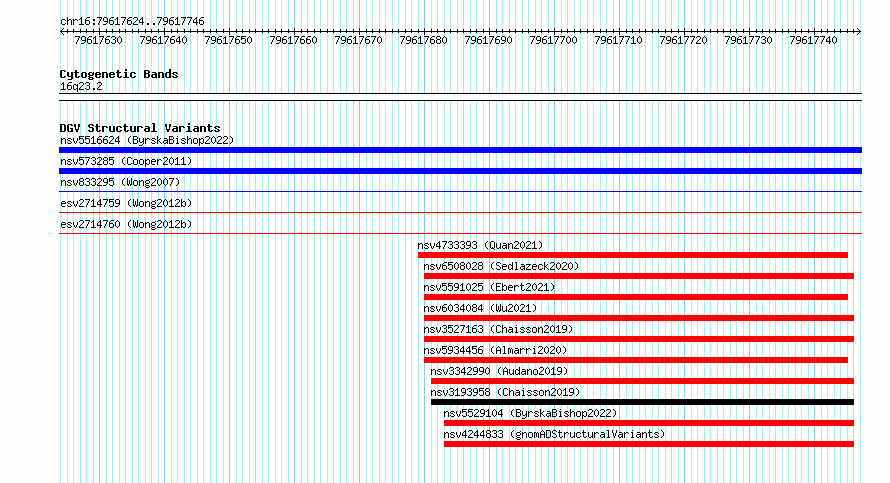Click the red bar of nsv5529104
Viewport: 890px width, 483px height.
point(649,423)
